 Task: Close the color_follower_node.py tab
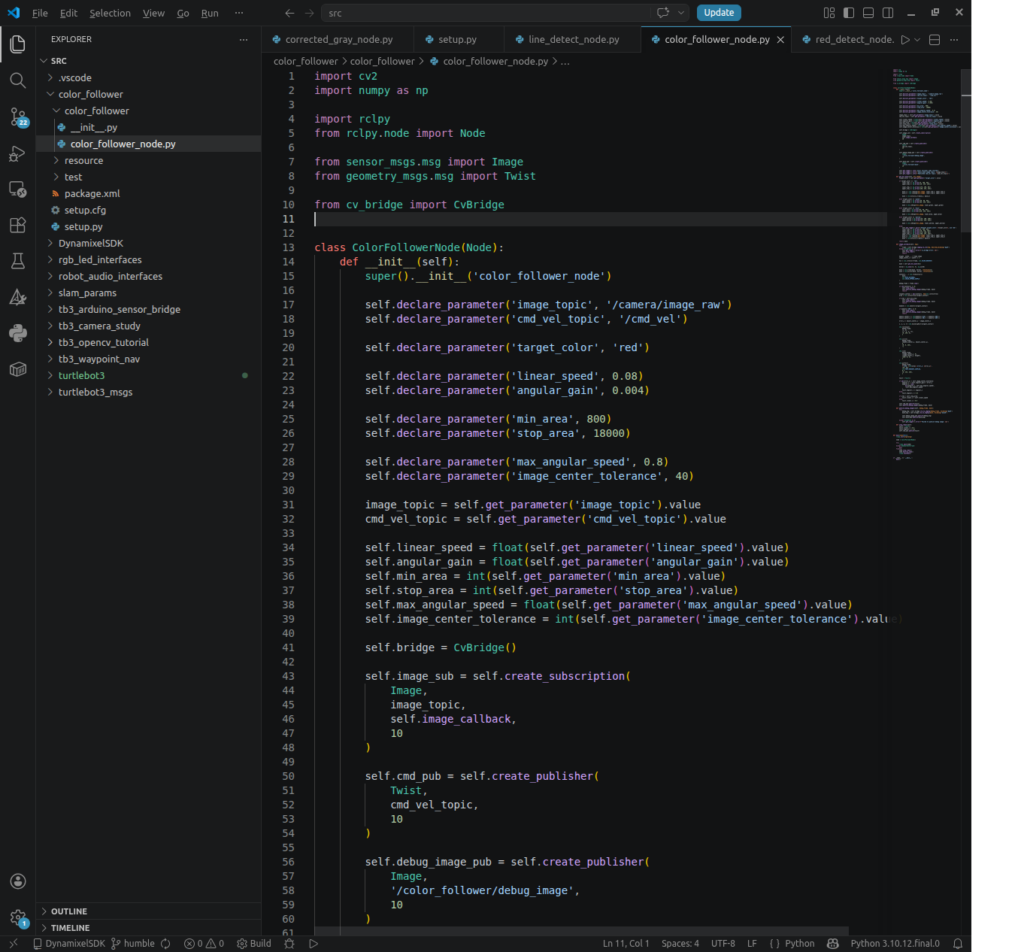pos(780,39)
